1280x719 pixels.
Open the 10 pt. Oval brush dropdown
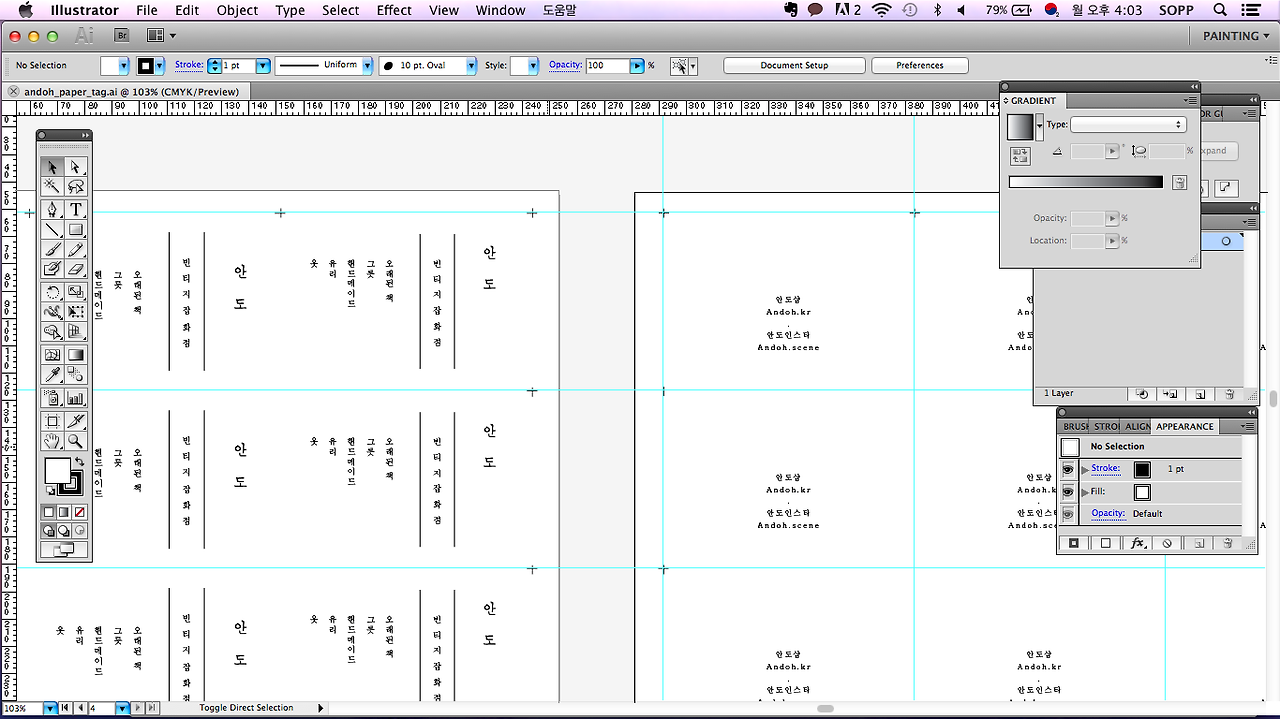pos(471,65)
